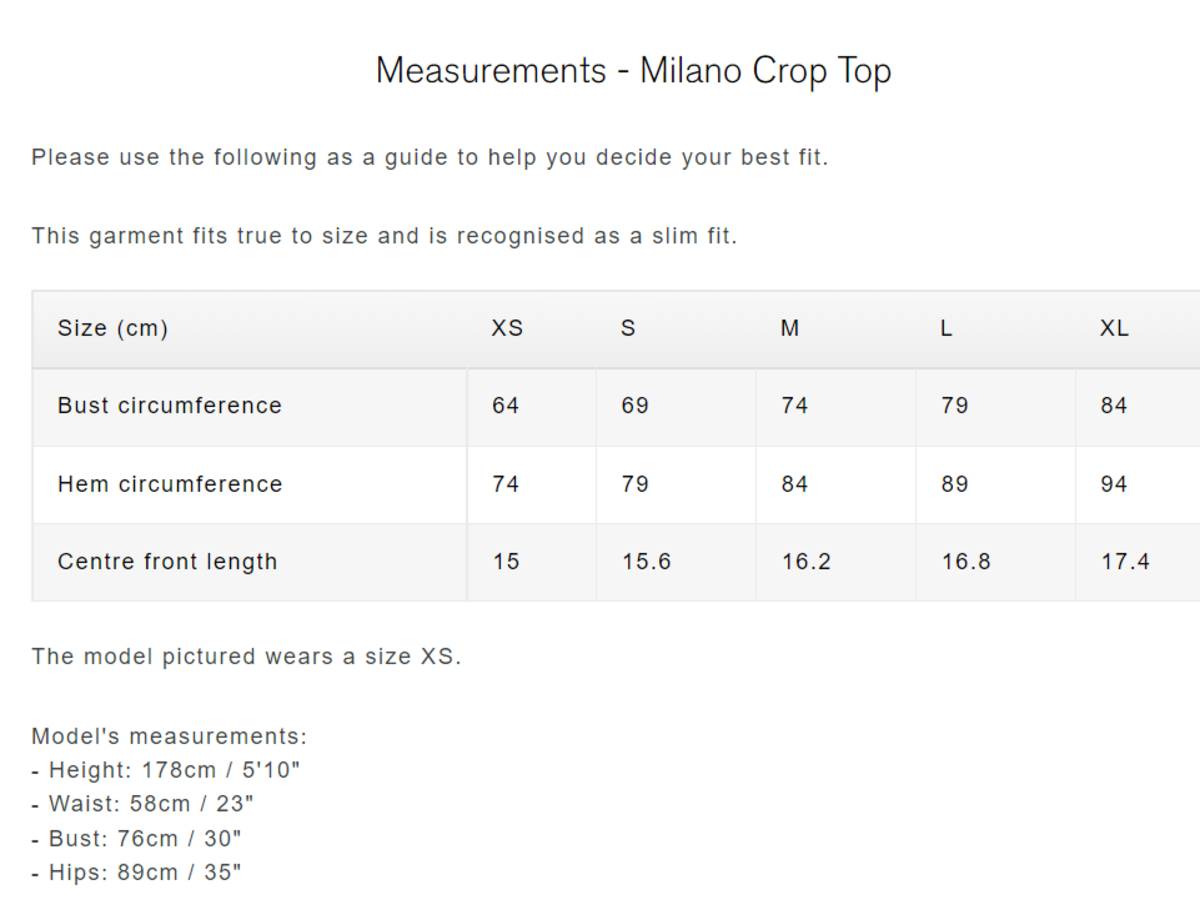Click the XL centre front length 17.4
The height and width of the screenshot is (900, 1200).
tap(1126, 562)
